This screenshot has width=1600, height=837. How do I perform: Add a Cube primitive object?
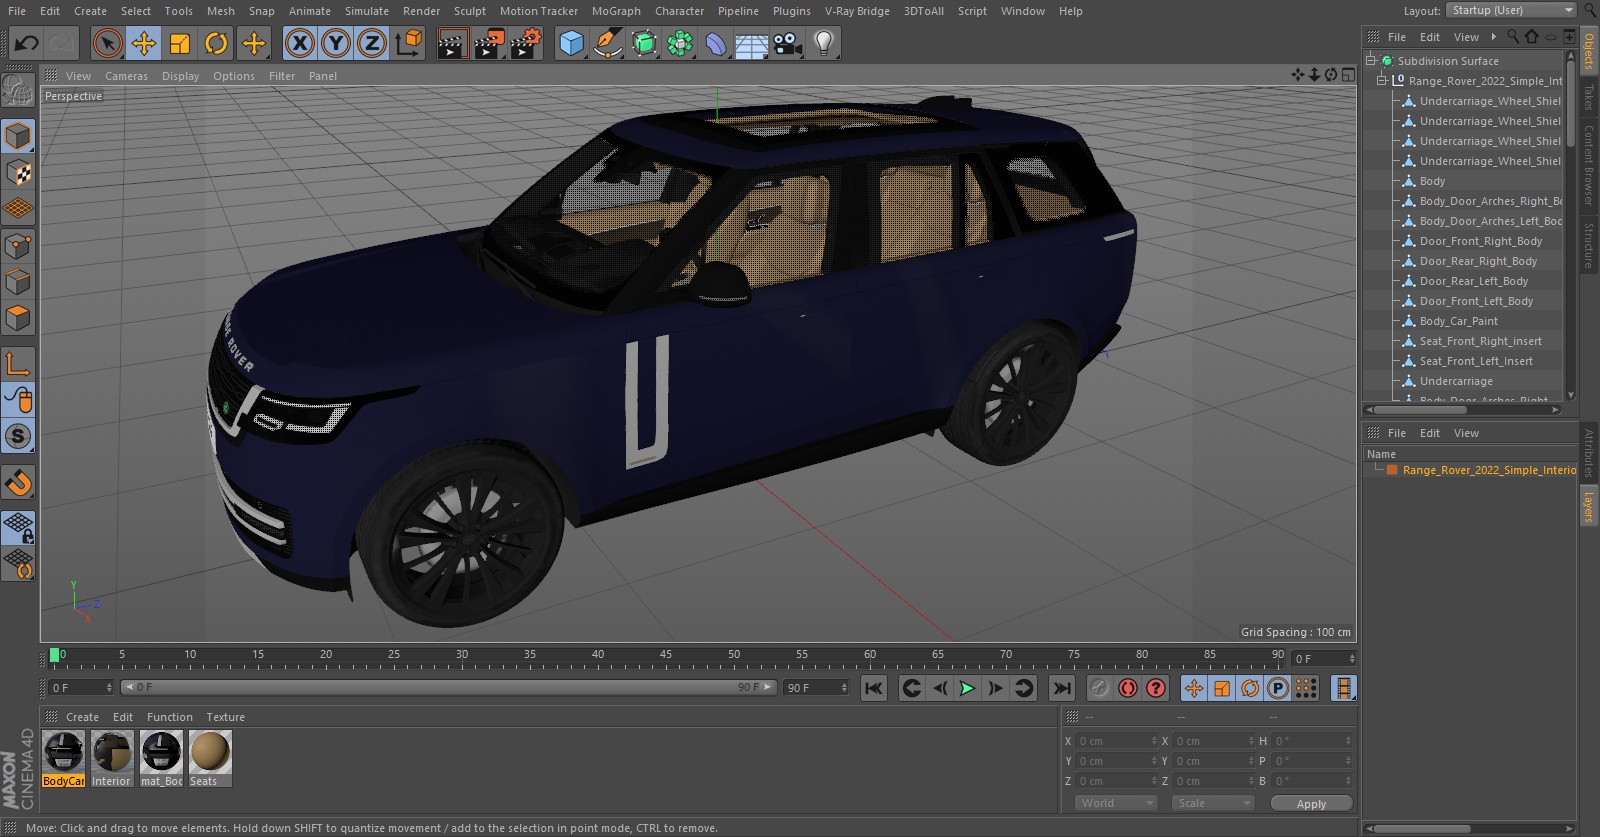571,43
